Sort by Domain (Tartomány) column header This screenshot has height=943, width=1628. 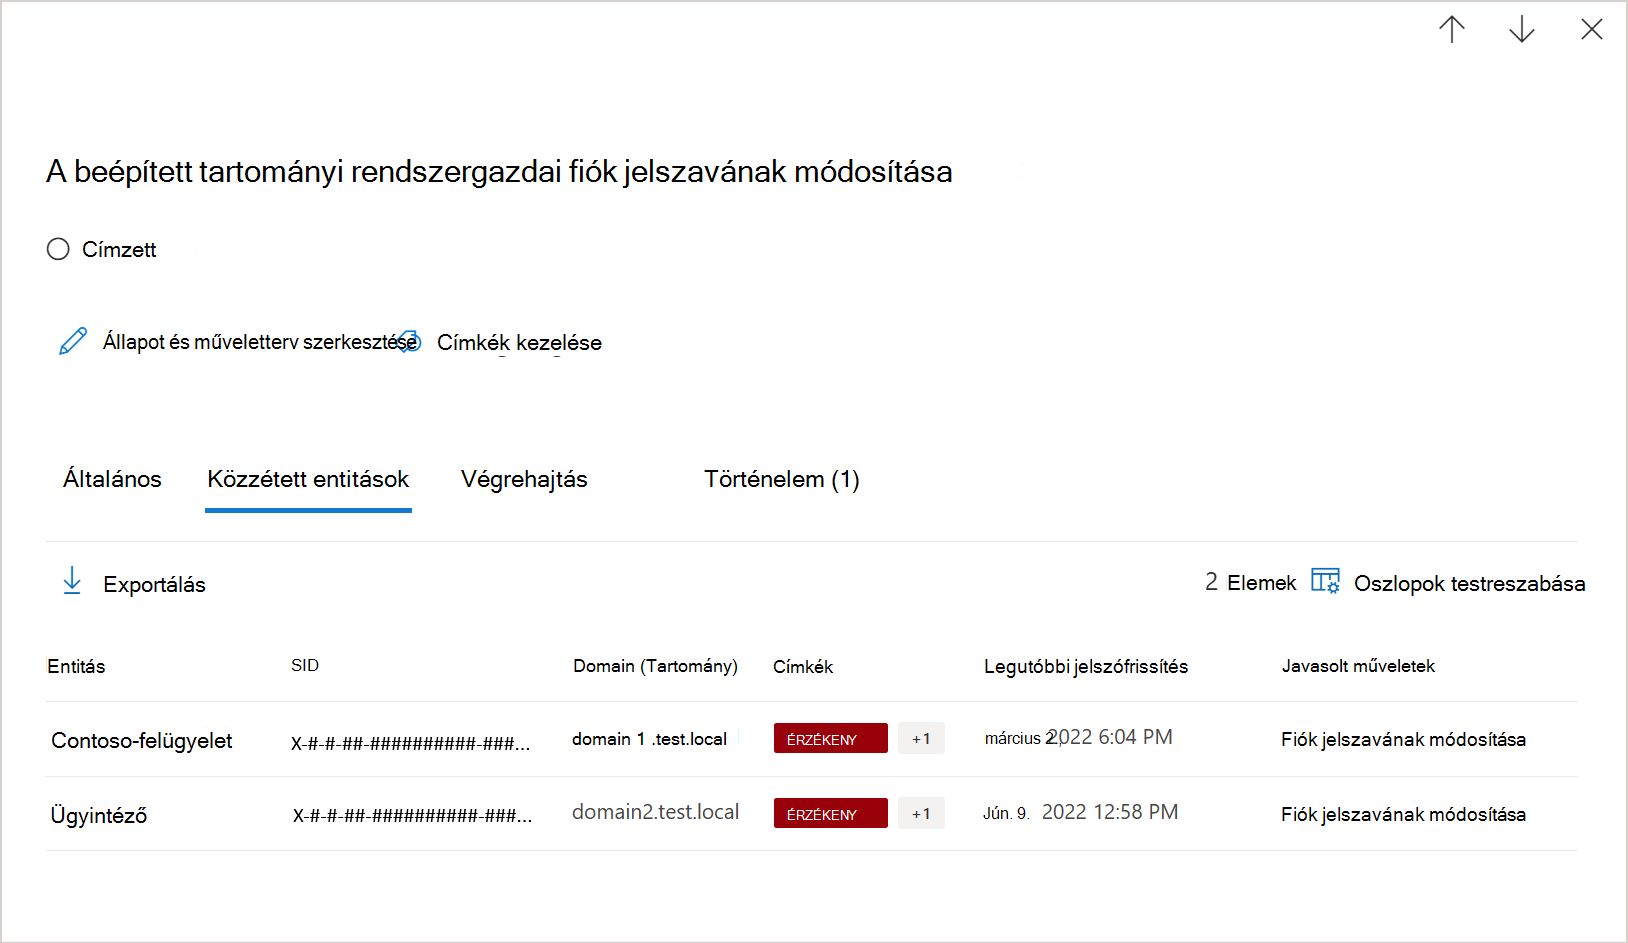click(655, 666)
